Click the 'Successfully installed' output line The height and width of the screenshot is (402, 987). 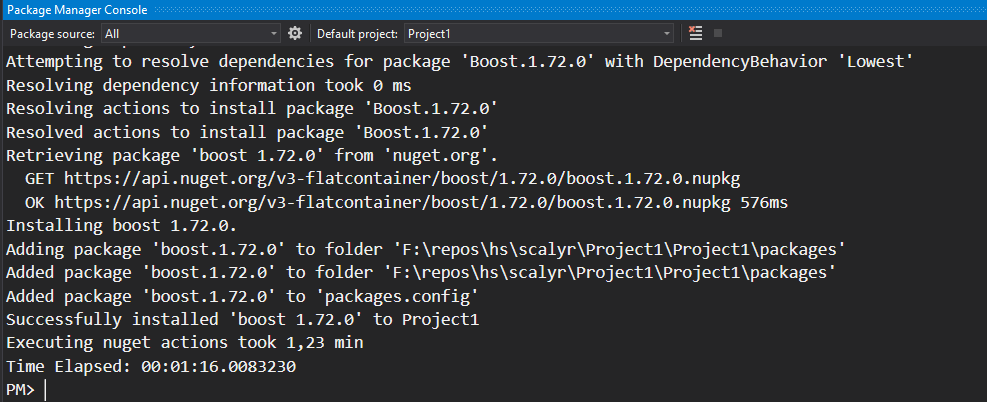[x=243, y=320]
